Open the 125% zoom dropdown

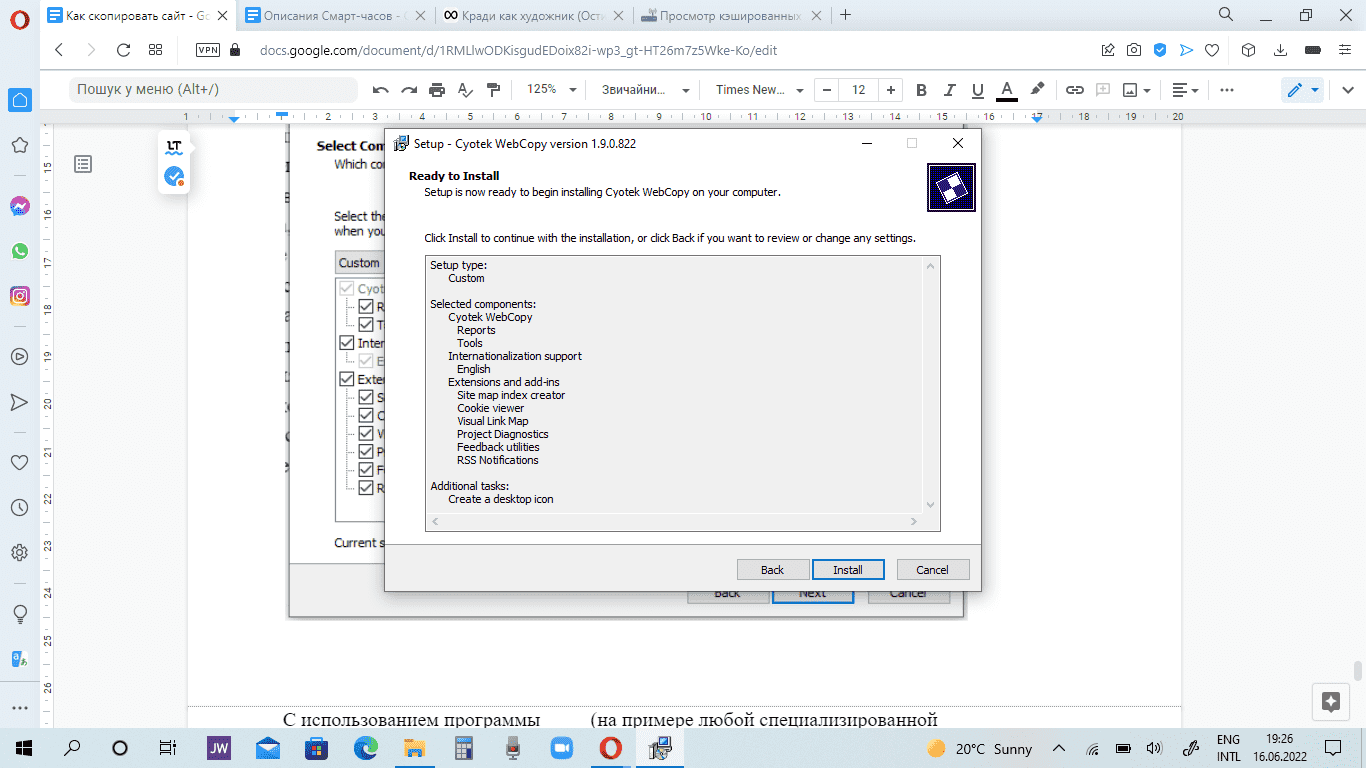pyautogui.click(x=551, y=90)
